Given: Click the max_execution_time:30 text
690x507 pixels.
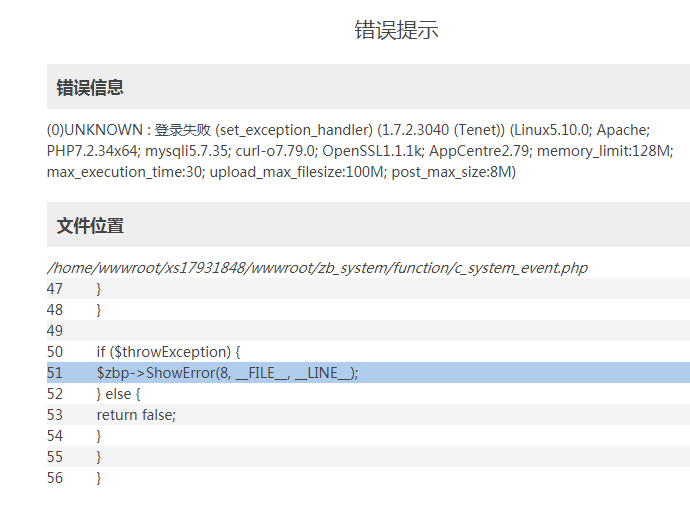Looking at the screenshot, I should coord(124,172).
